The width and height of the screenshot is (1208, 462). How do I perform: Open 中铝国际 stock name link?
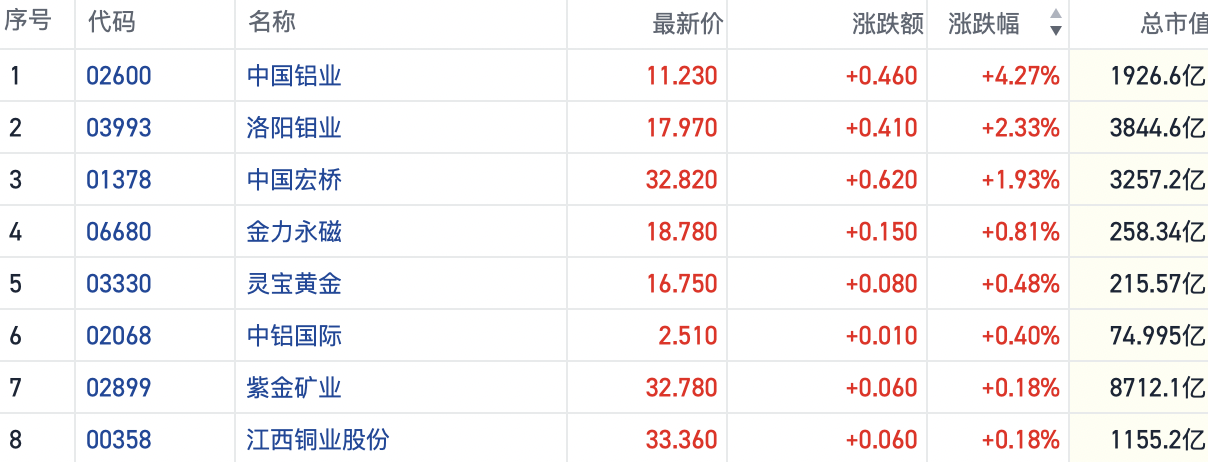point(294,336)
